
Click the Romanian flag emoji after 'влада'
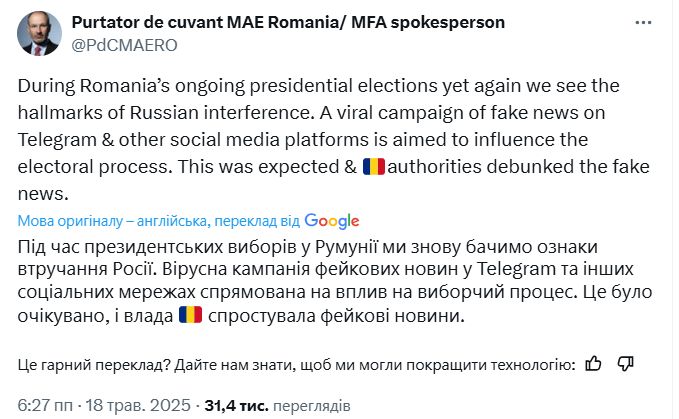[190, 316]
